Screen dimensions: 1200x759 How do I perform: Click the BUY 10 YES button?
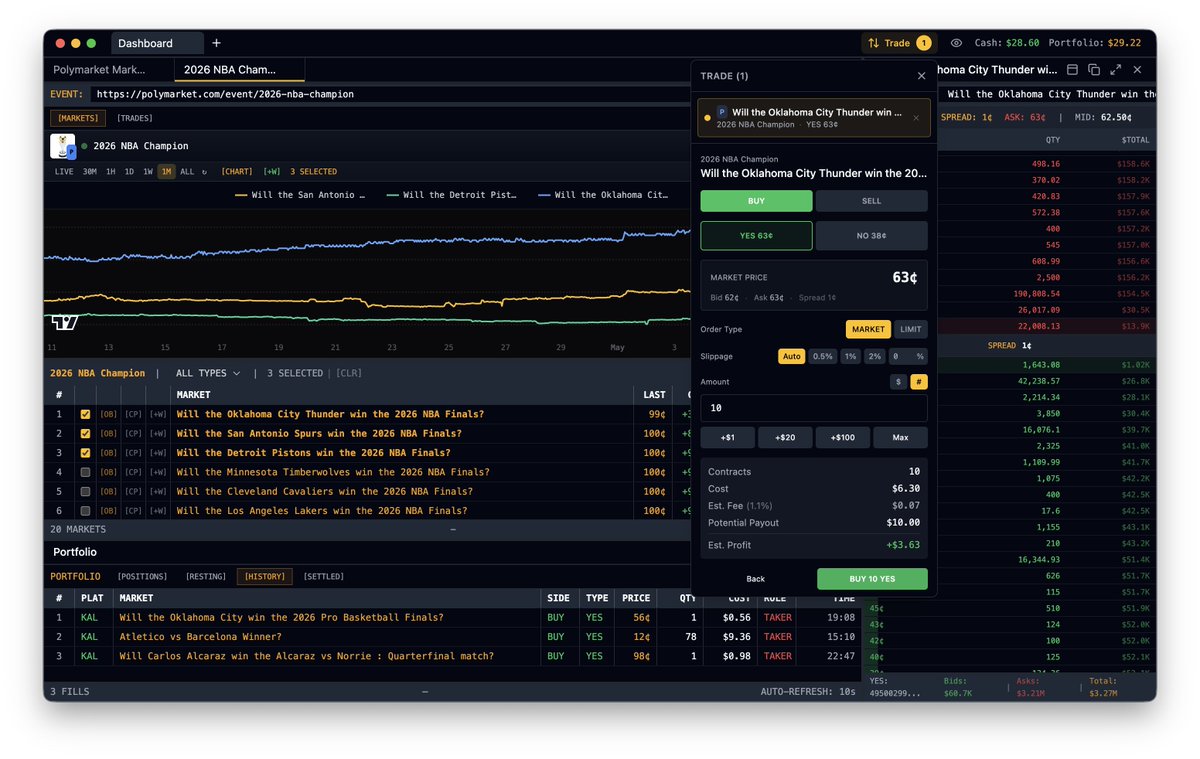[872, 579]
